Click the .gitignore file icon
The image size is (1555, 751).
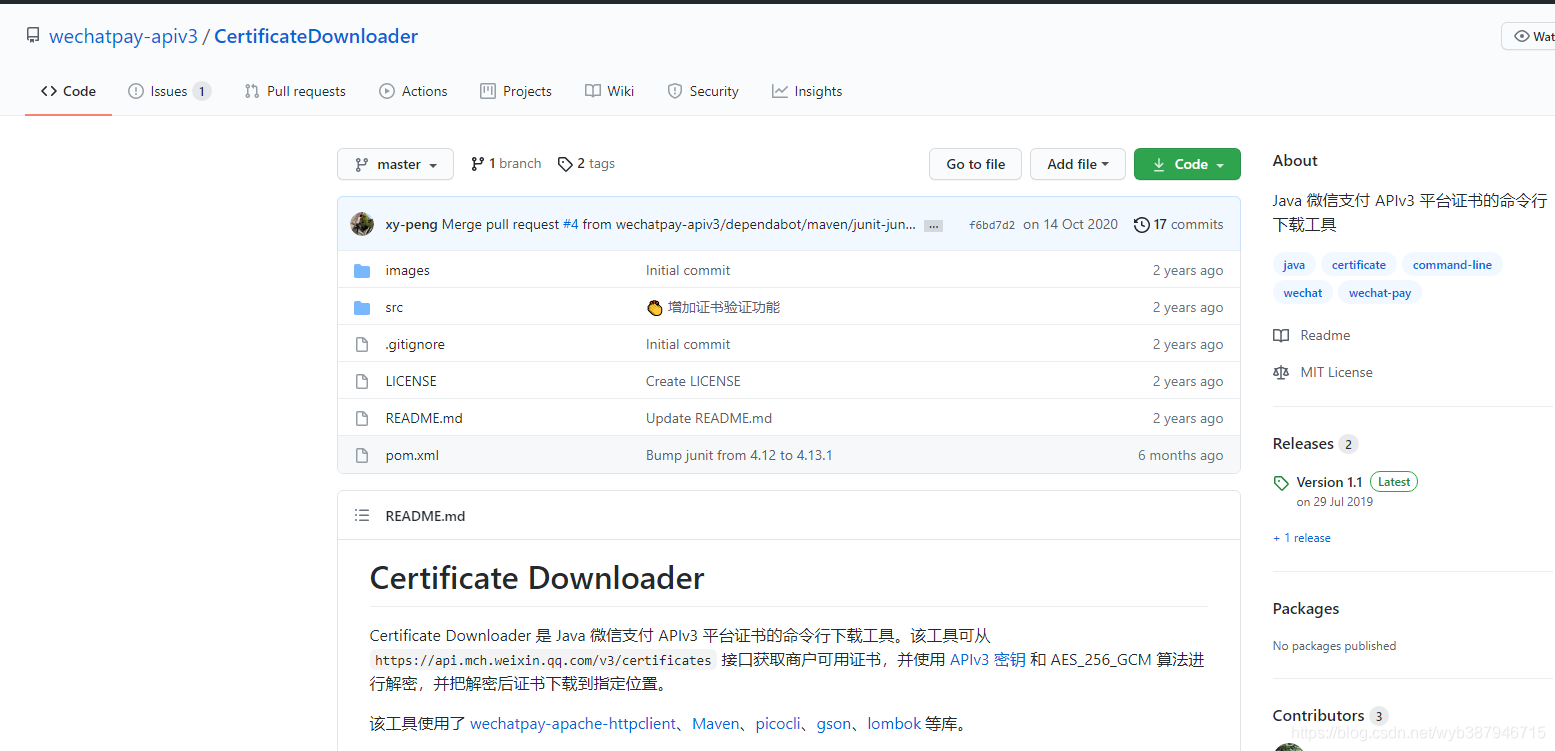(362, 345)
